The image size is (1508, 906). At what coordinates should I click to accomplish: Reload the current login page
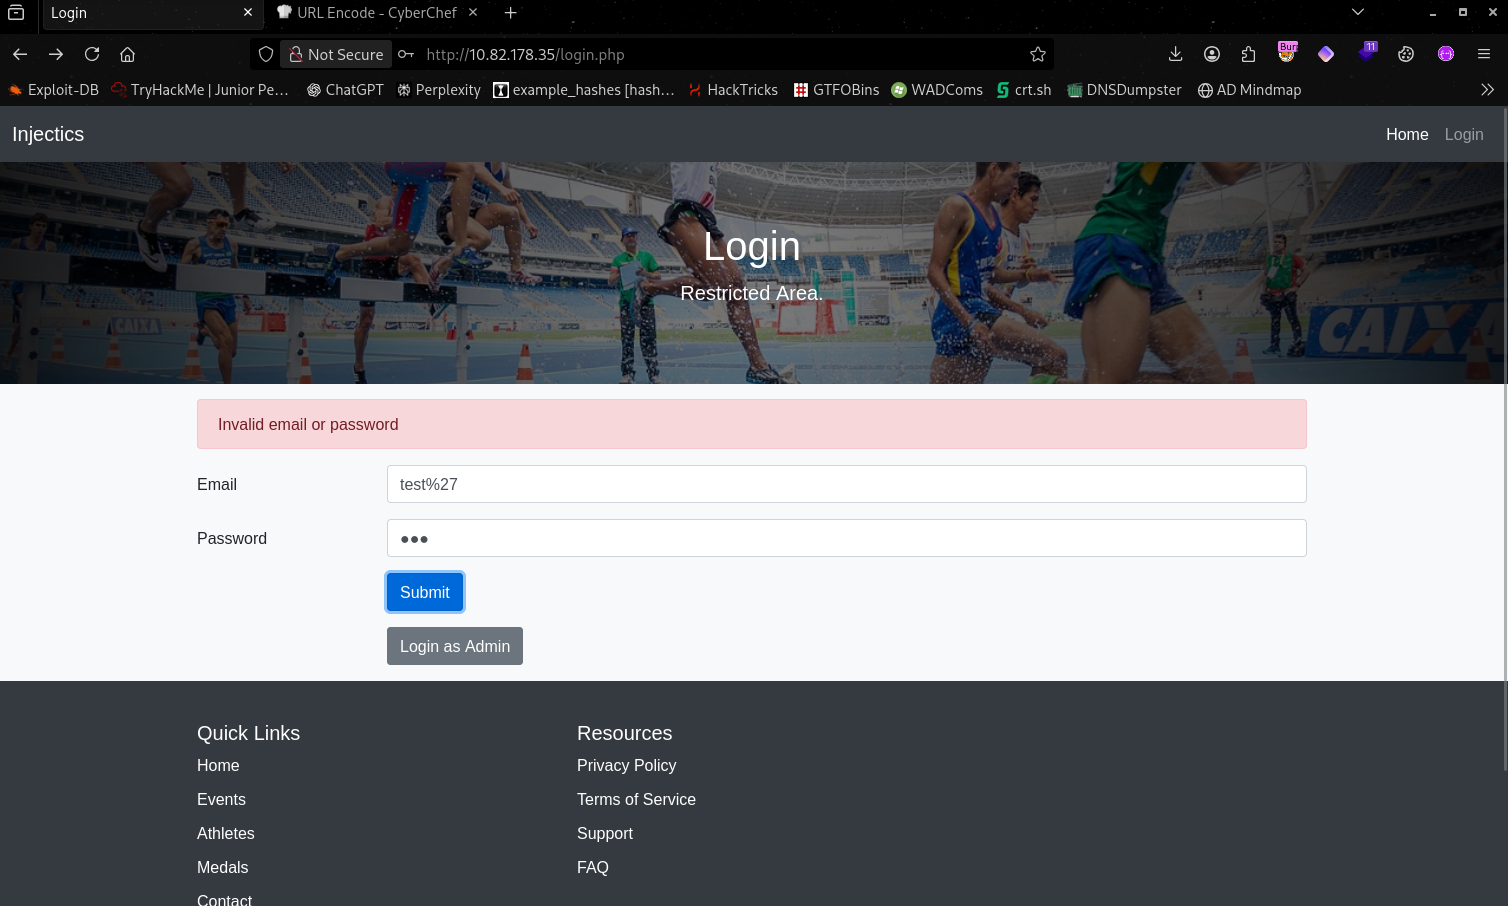(92, 54)
